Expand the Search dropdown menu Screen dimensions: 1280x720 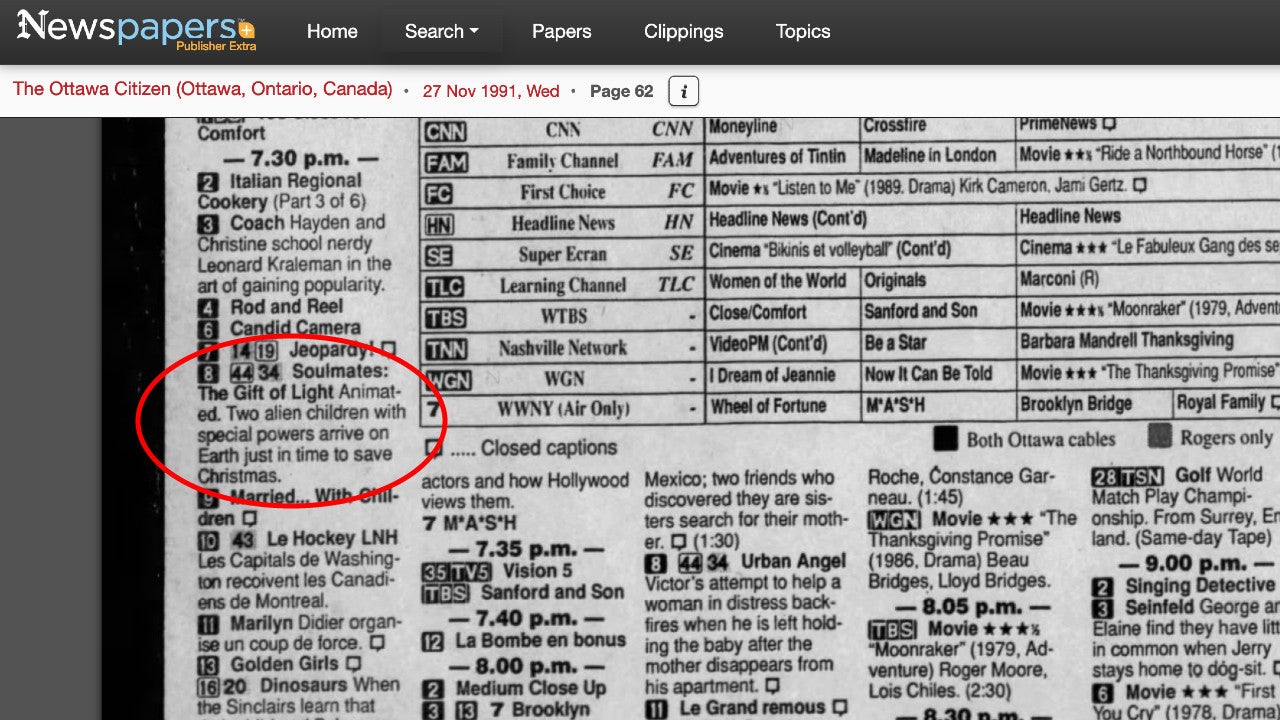(441, 31)
